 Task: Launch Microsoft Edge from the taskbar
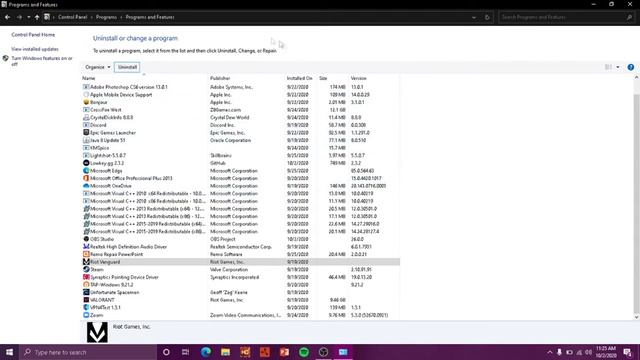coord(205,352)
